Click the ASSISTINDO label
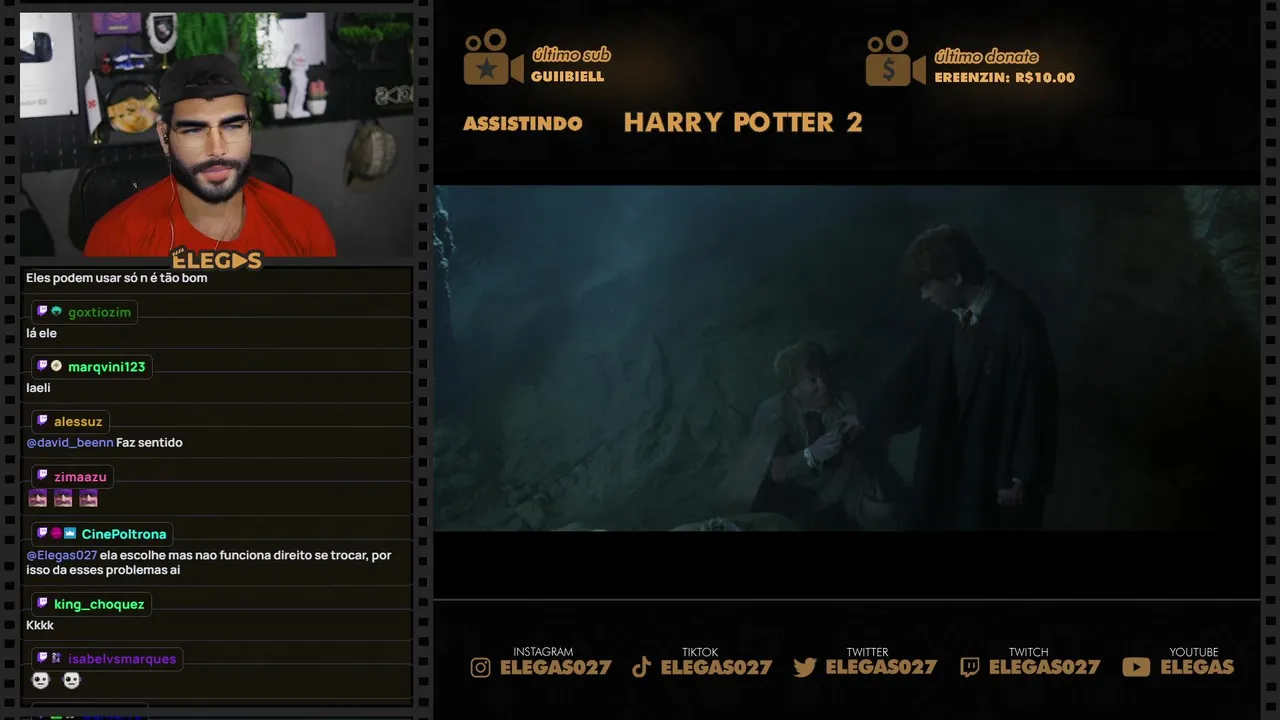 coord(523,124)
